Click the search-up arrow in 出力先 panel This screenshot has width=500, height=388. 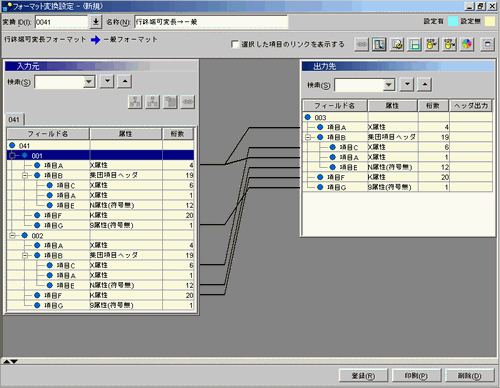coord(424,85)
